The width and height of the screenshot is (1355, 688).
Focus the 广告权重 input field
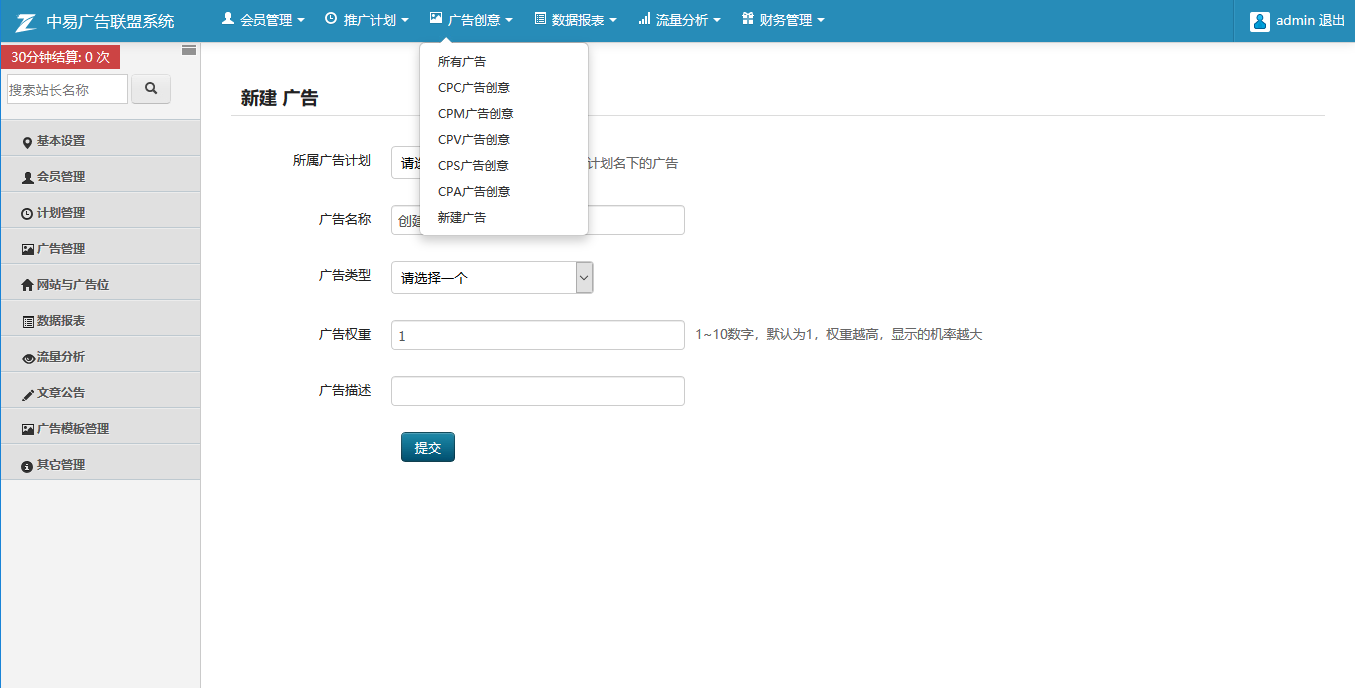(537, 336)
